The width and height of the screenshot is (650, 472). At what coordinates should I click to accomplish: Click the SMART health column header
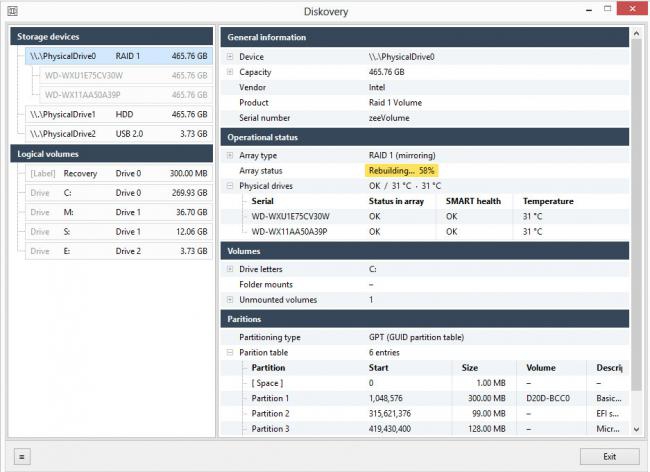[473, 201]
